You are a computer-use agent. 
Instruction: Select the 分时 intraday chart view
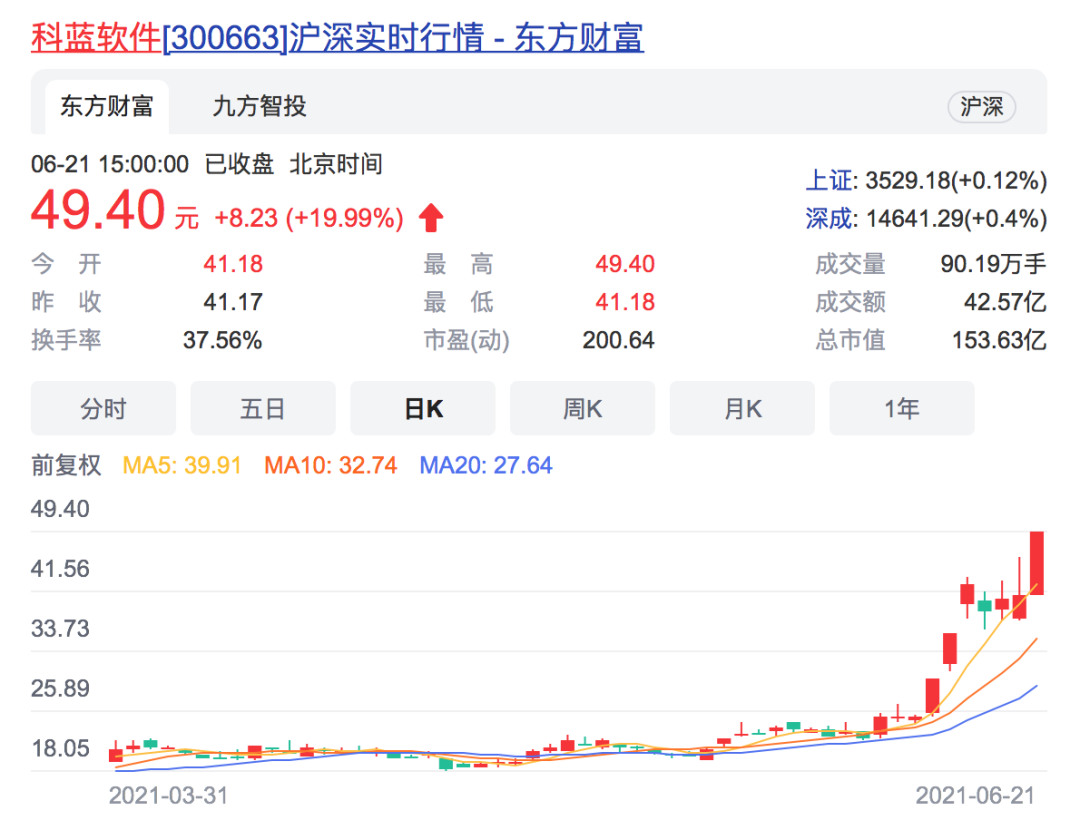click(103, 407)
